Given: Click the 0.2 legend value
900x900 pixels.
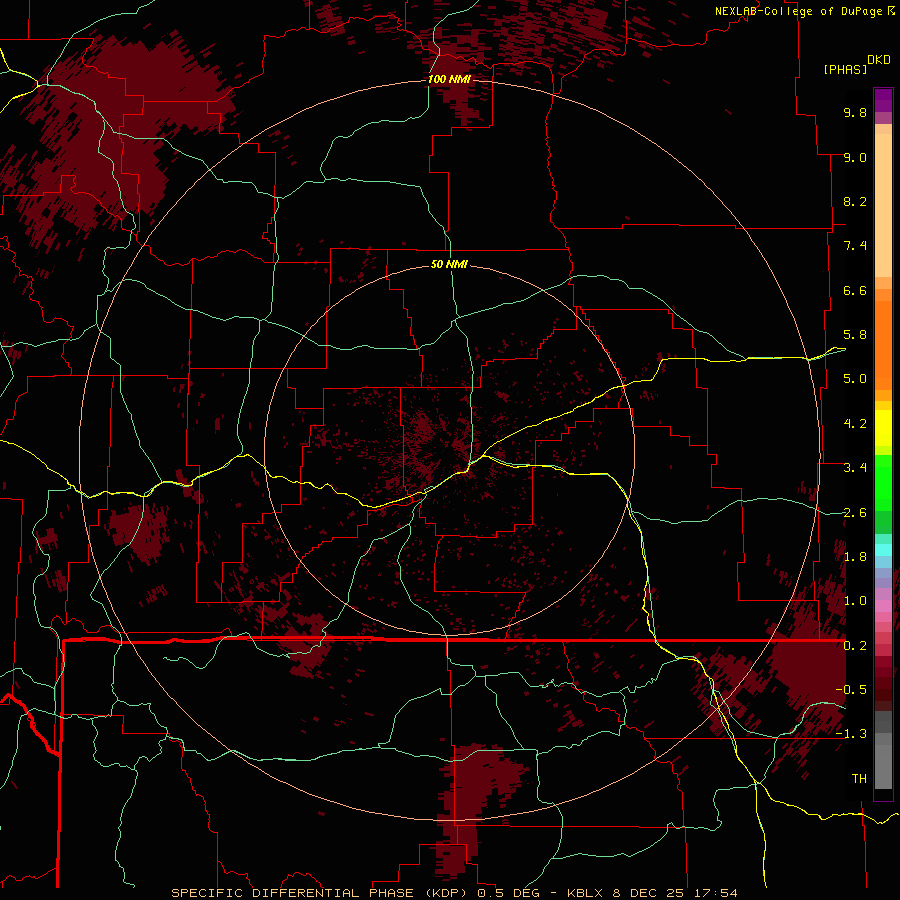Looking at the screenshot, I should [855, 646].
